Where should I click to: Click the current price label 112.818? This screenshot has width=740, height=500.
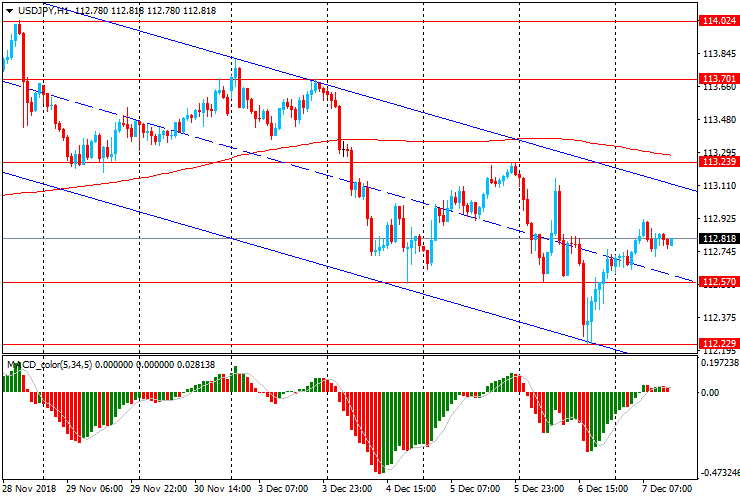[x=719, y=239]
